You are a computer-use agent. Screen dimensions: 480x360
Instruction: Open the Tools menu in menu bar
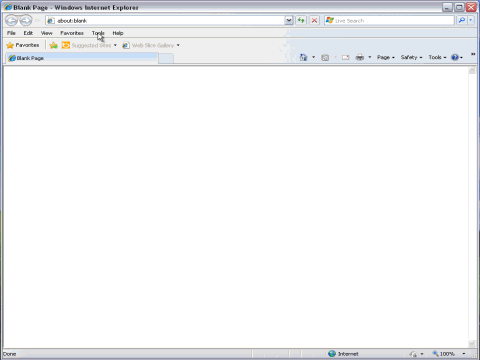click(x=98, y=33)
